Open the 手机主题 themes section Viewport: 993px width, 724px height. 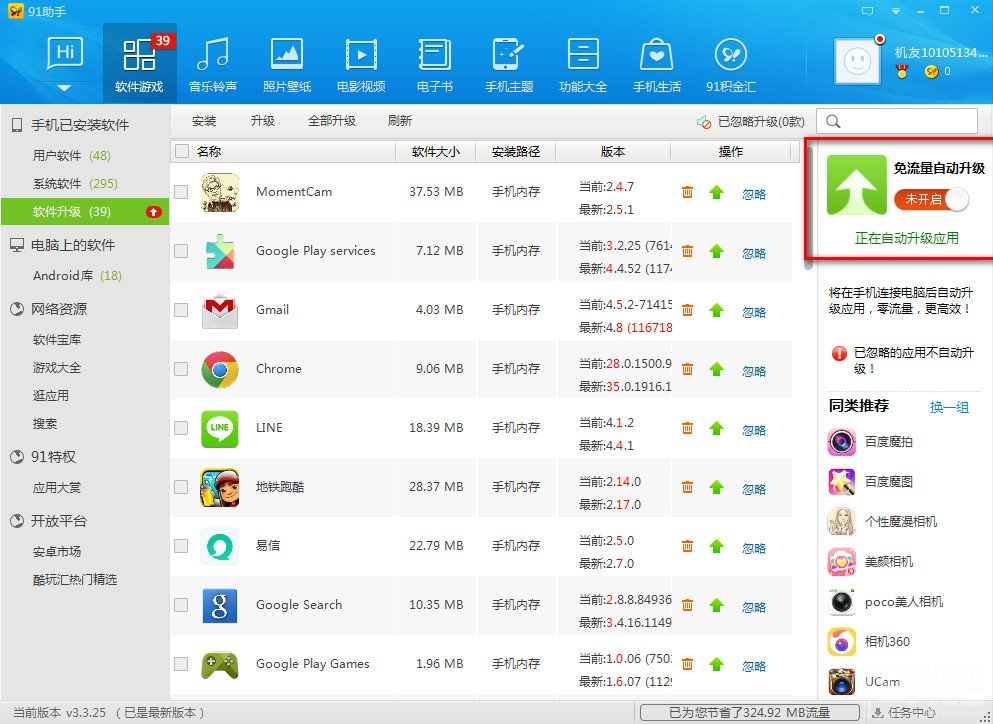tap(509, 64)
